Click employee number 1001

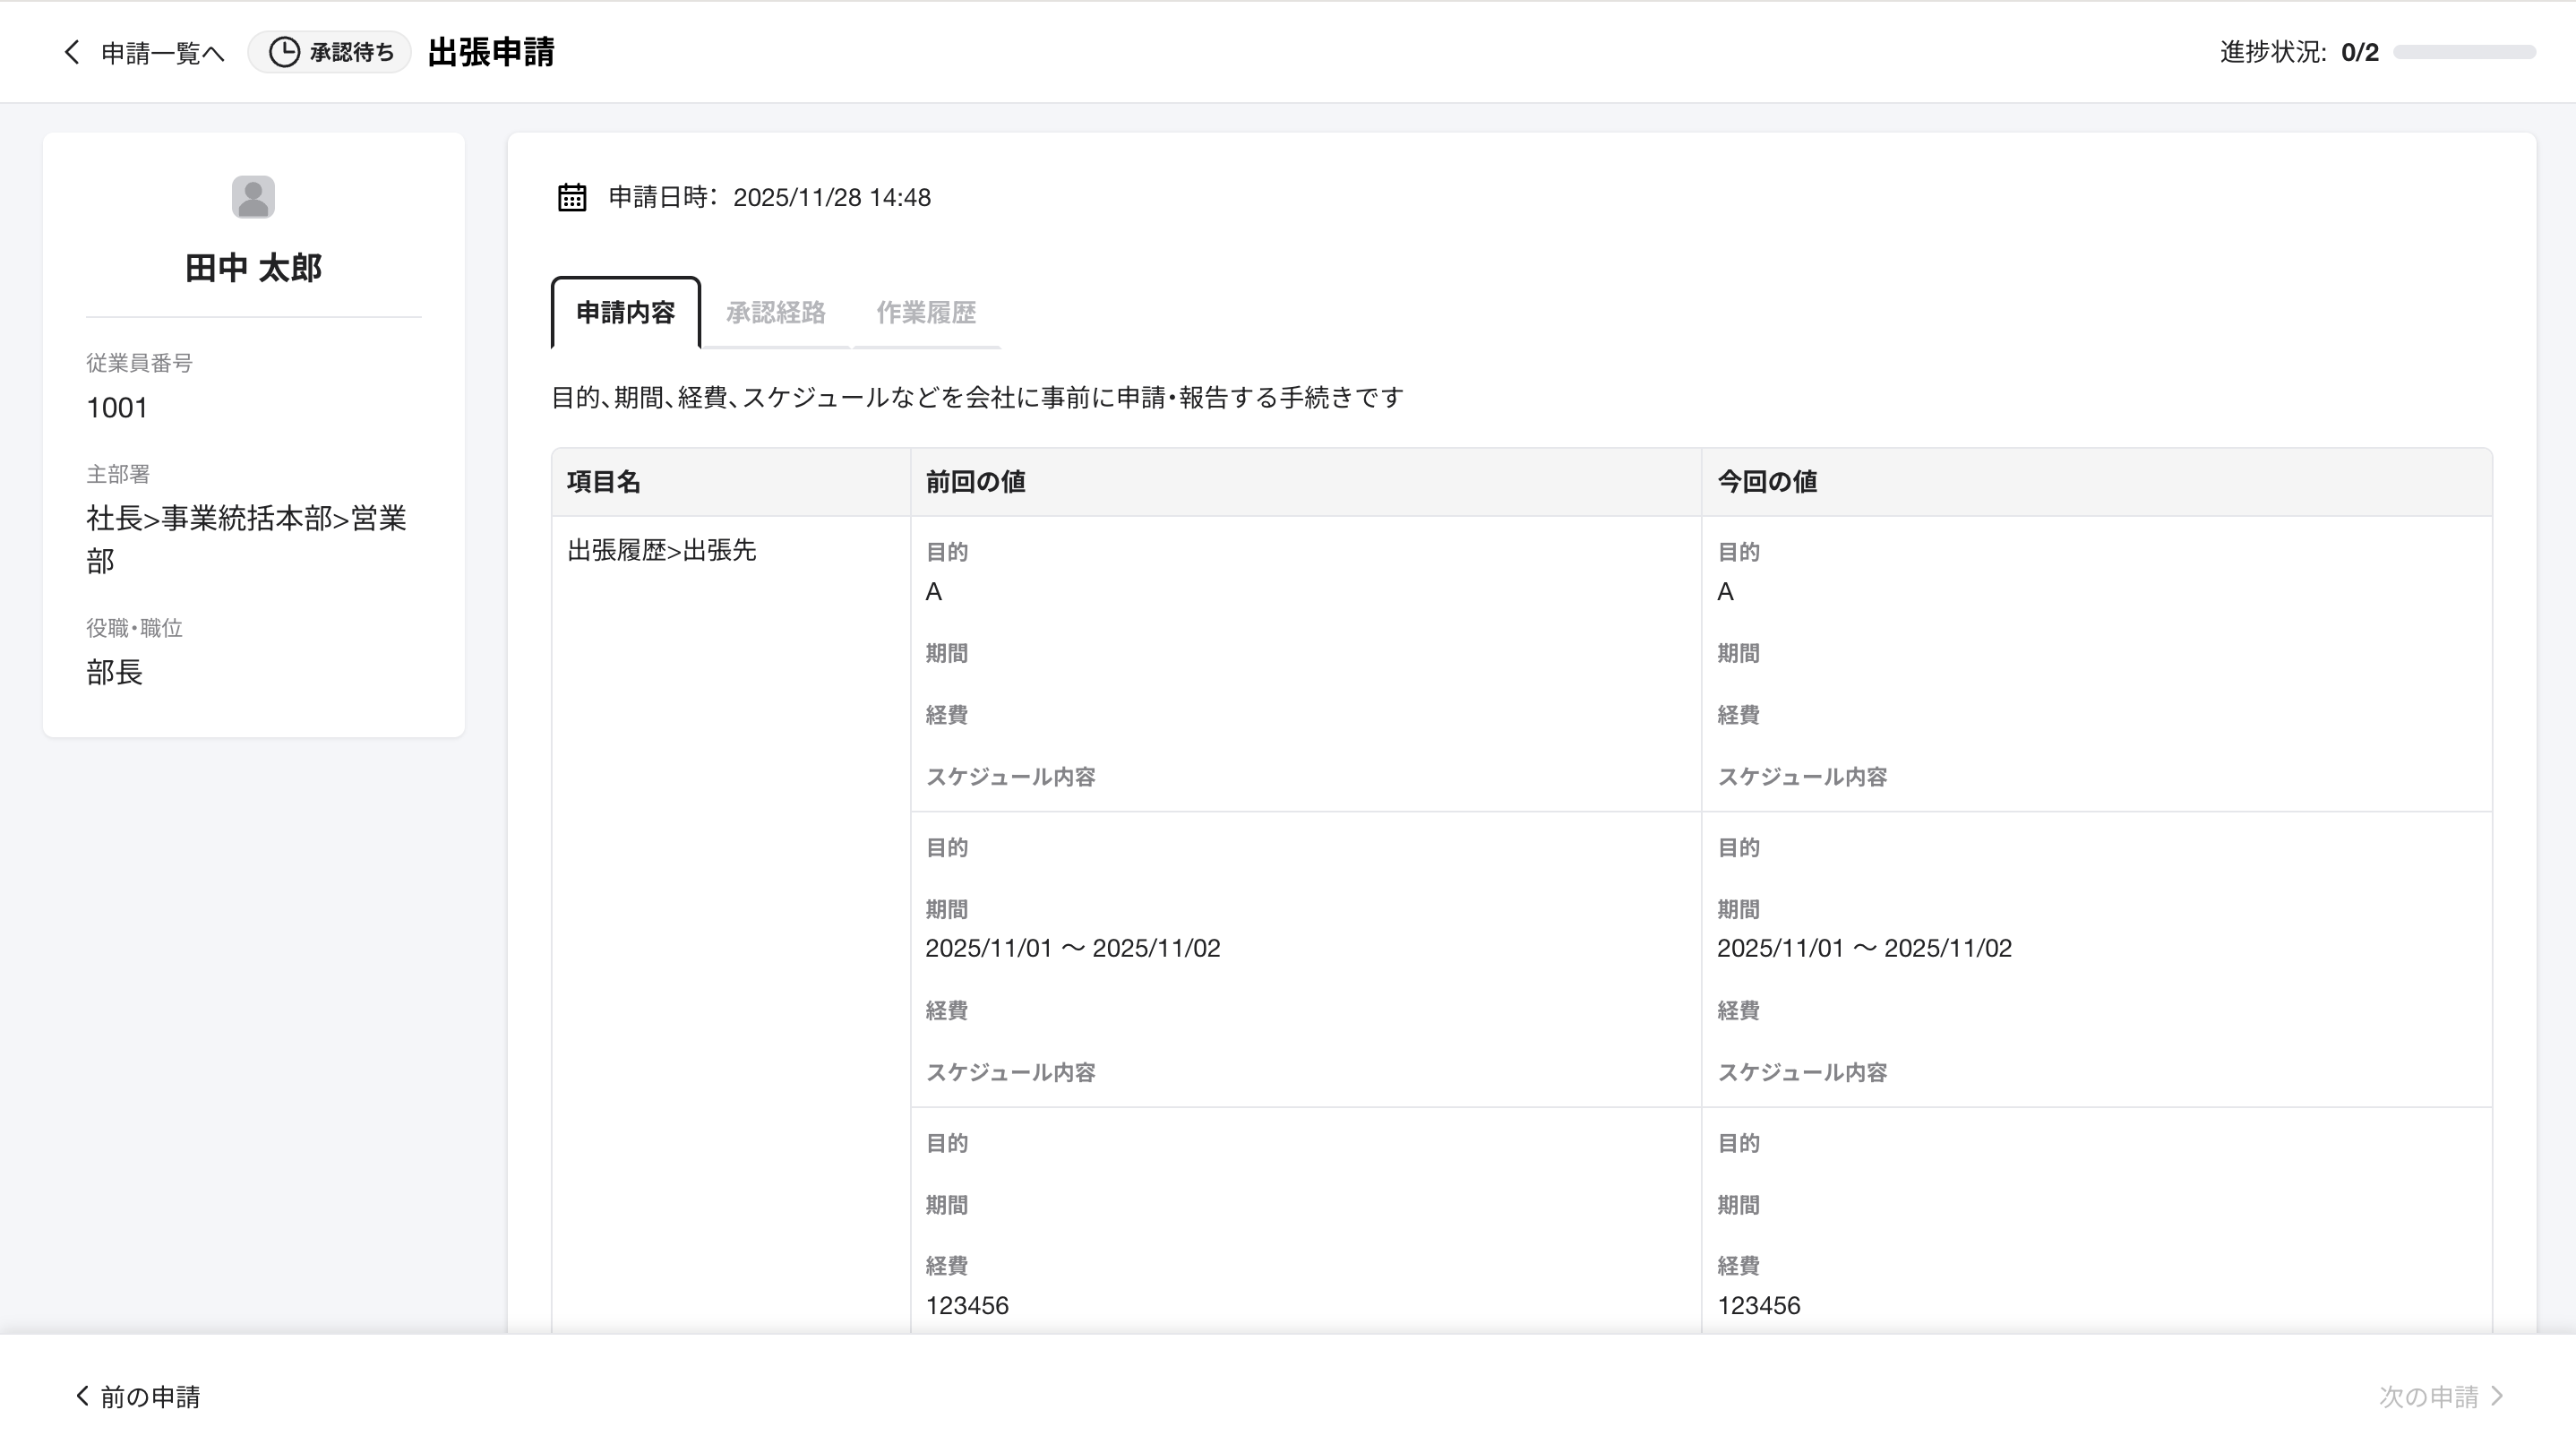point(117,408)
